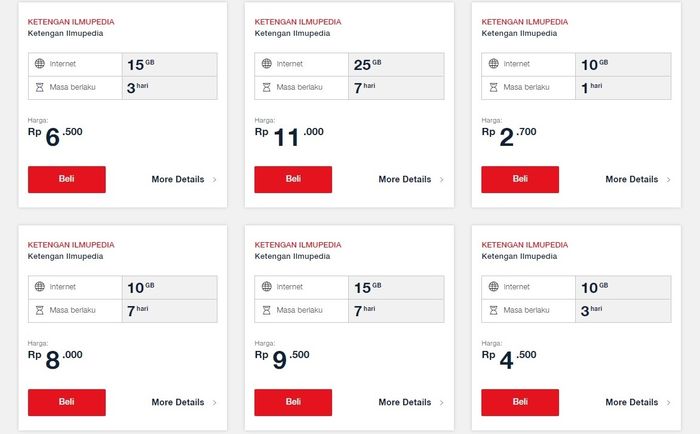Click hourglass icon on Rp 2.700 card
The height and width of the screenshot is (434, 700).
[494, 87]
